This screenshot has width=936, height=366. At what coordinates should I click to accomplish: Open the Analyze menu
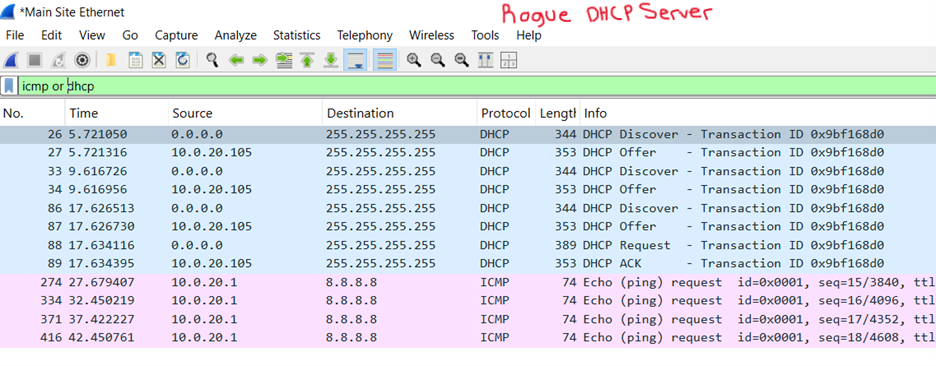point(235,35)
